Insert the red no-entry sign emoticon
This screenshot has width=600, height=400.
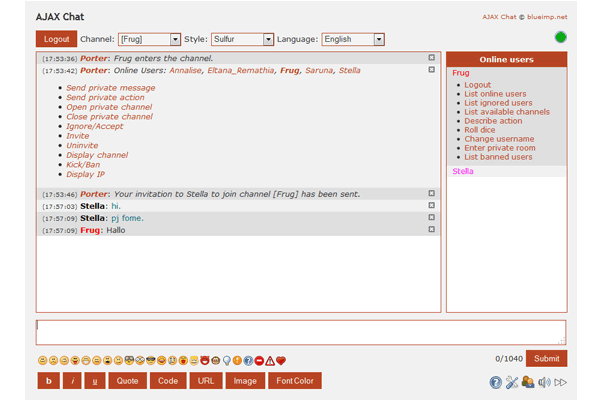point(259,360)
